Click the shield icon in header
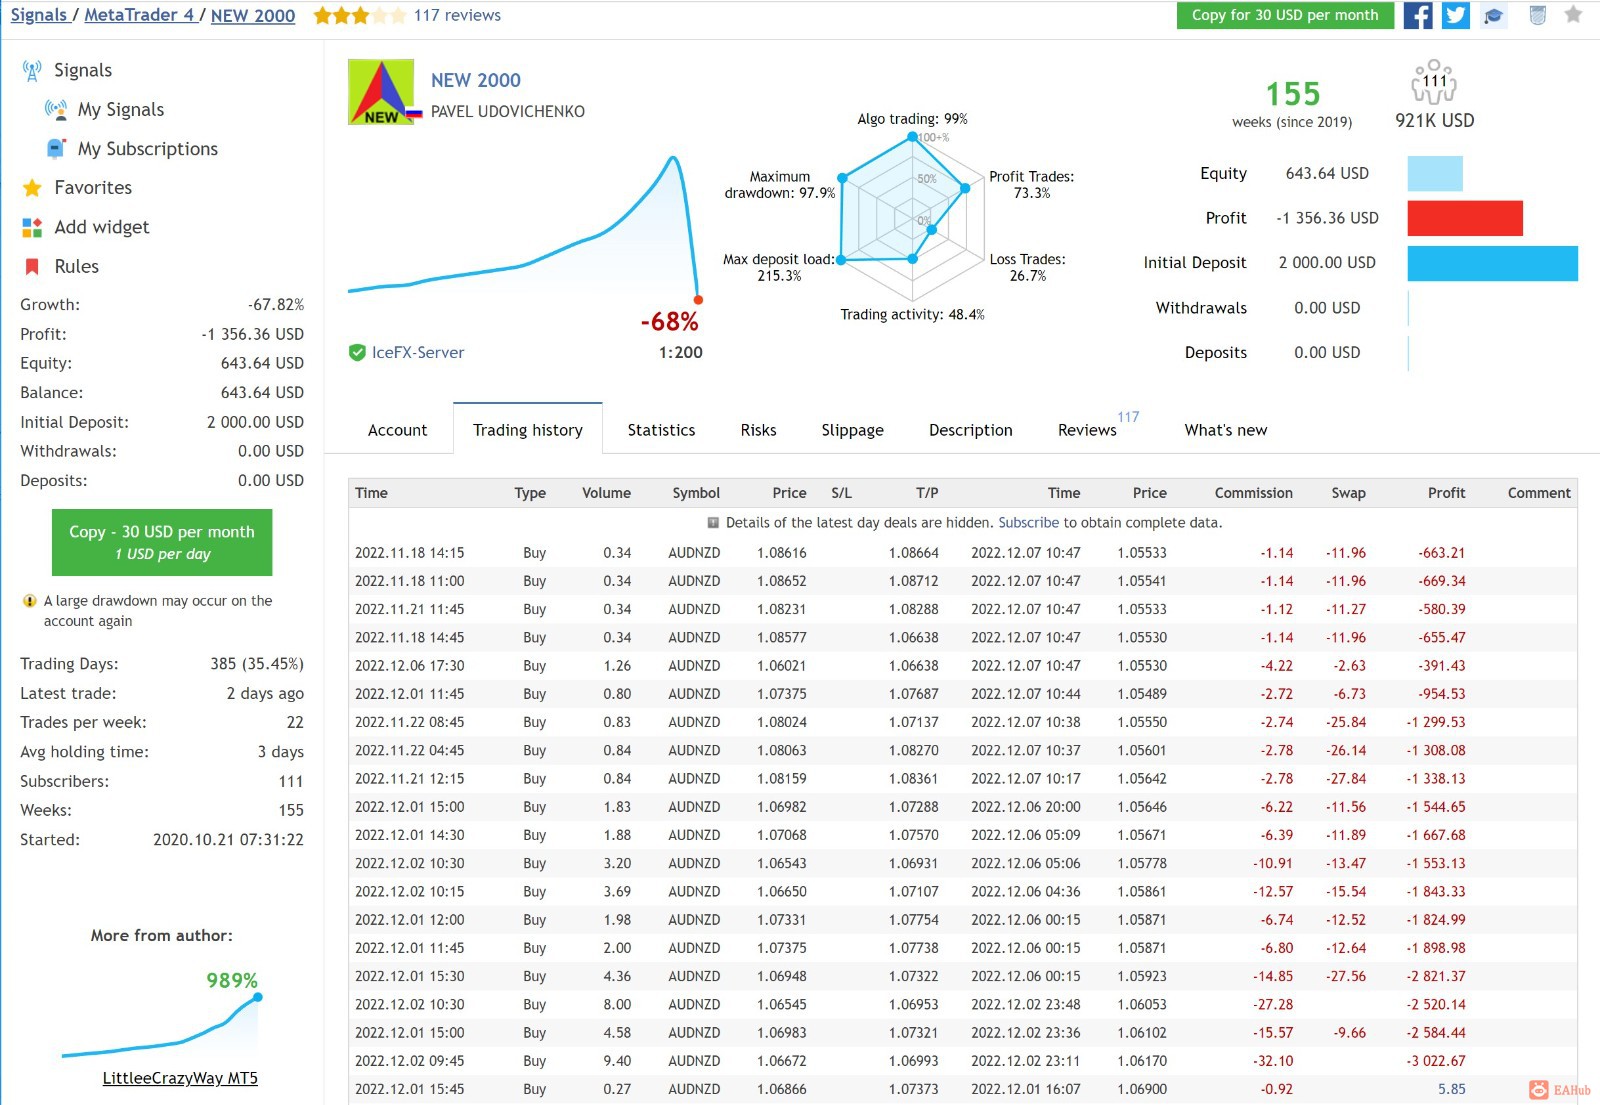1600x1105 pixels. [1538, 15]
